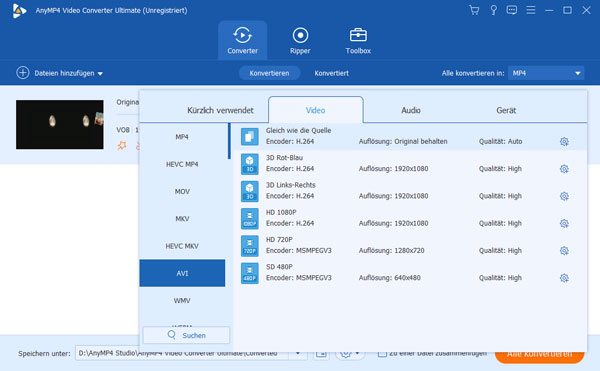The width and height of the screenshot is (600, 371).
Task: Click the Auflösung: Original behalten value
Action: 403,142
